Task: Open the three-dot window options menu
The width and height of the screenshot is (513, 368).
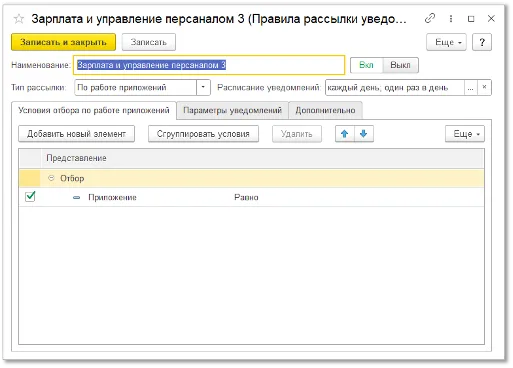Action: pos(451,19)
